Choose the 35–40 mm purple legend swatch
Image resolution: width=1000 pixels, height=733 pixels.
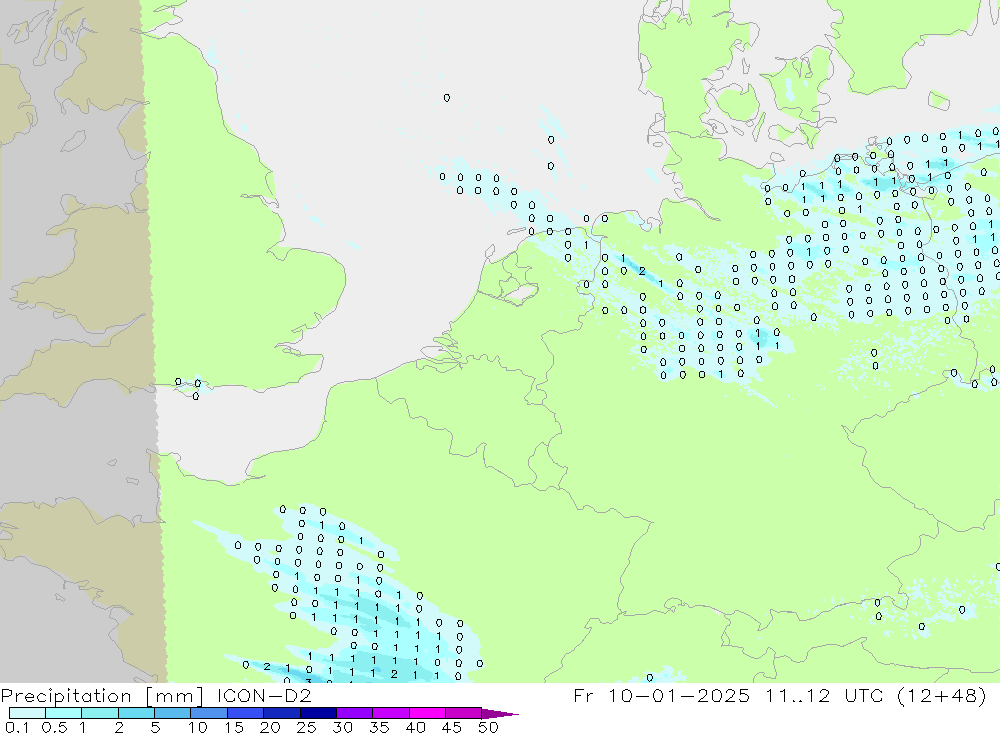pos(390,713)
